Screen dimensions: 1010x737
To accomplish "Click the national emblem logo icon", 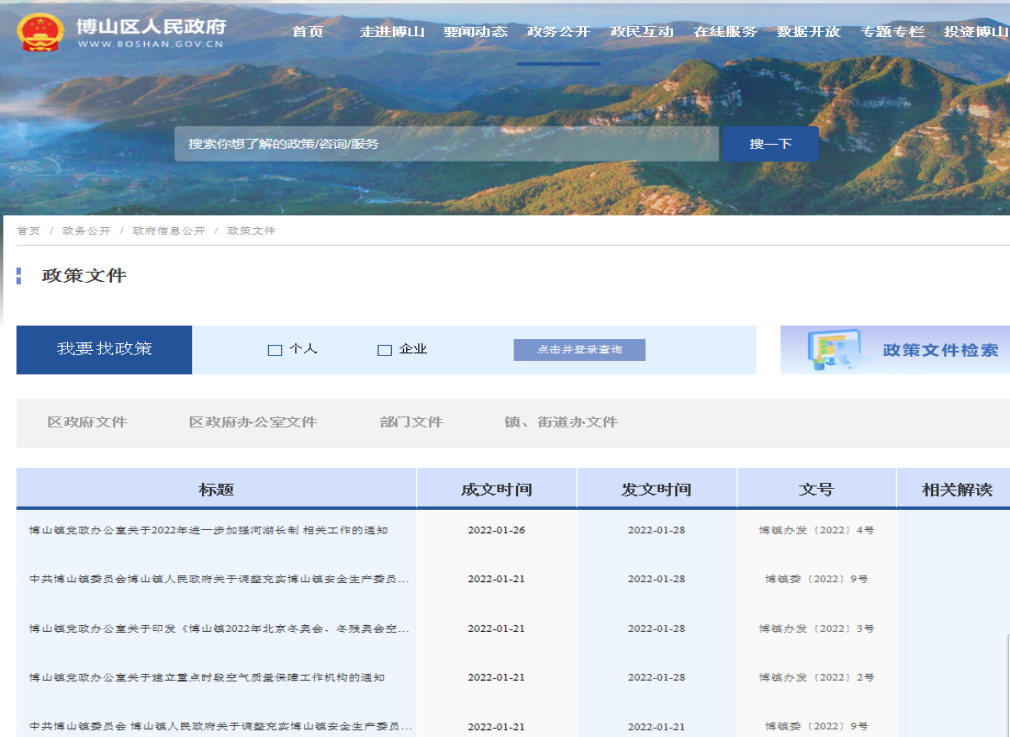I will 40,32.
